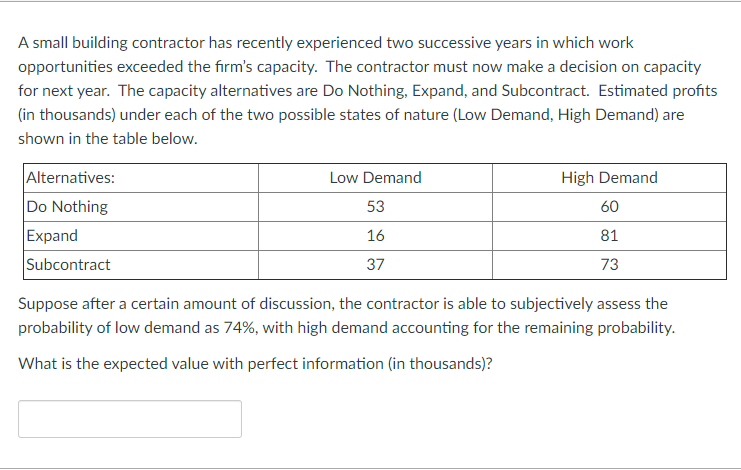
Task: Click the expected value question sentence
Action: tap(255, 364)
